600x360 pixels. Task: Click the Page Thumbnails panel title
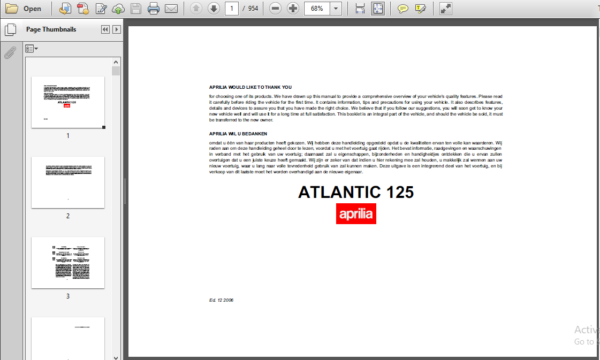point(51,29)
